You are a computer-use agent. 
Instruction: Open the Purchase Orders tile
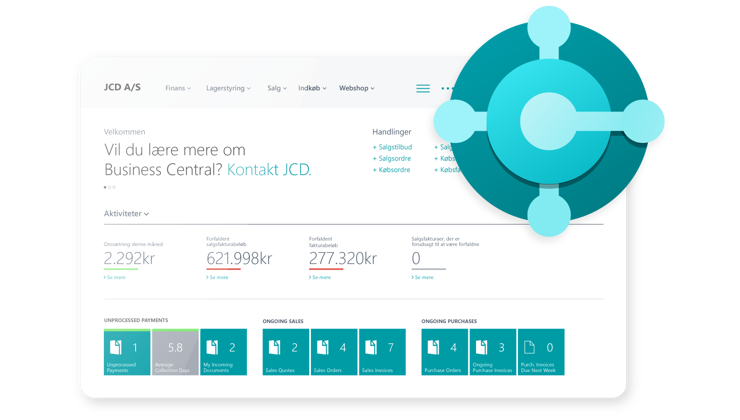tap(444, 352)
